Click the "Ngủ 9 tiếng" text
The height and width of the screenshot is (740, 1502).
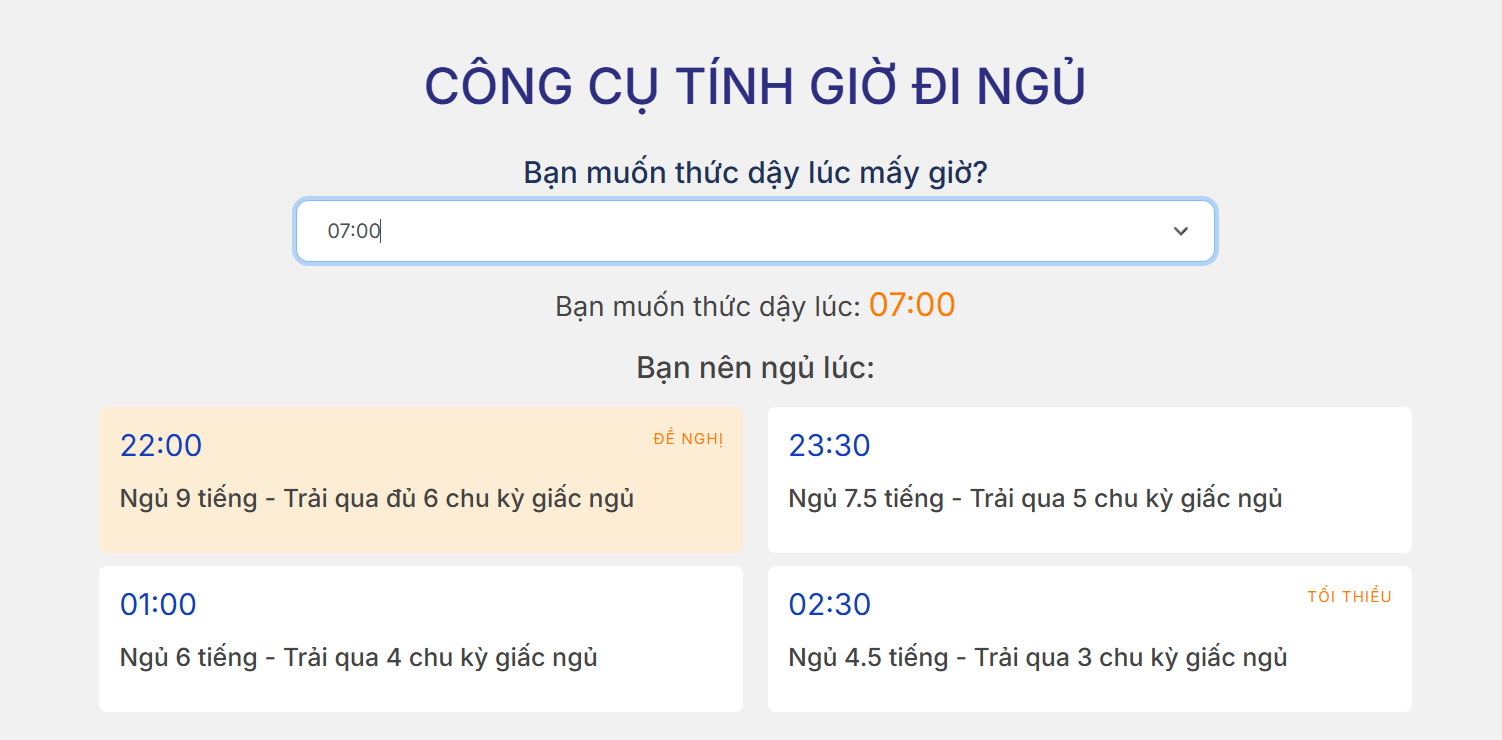point(189,498)
